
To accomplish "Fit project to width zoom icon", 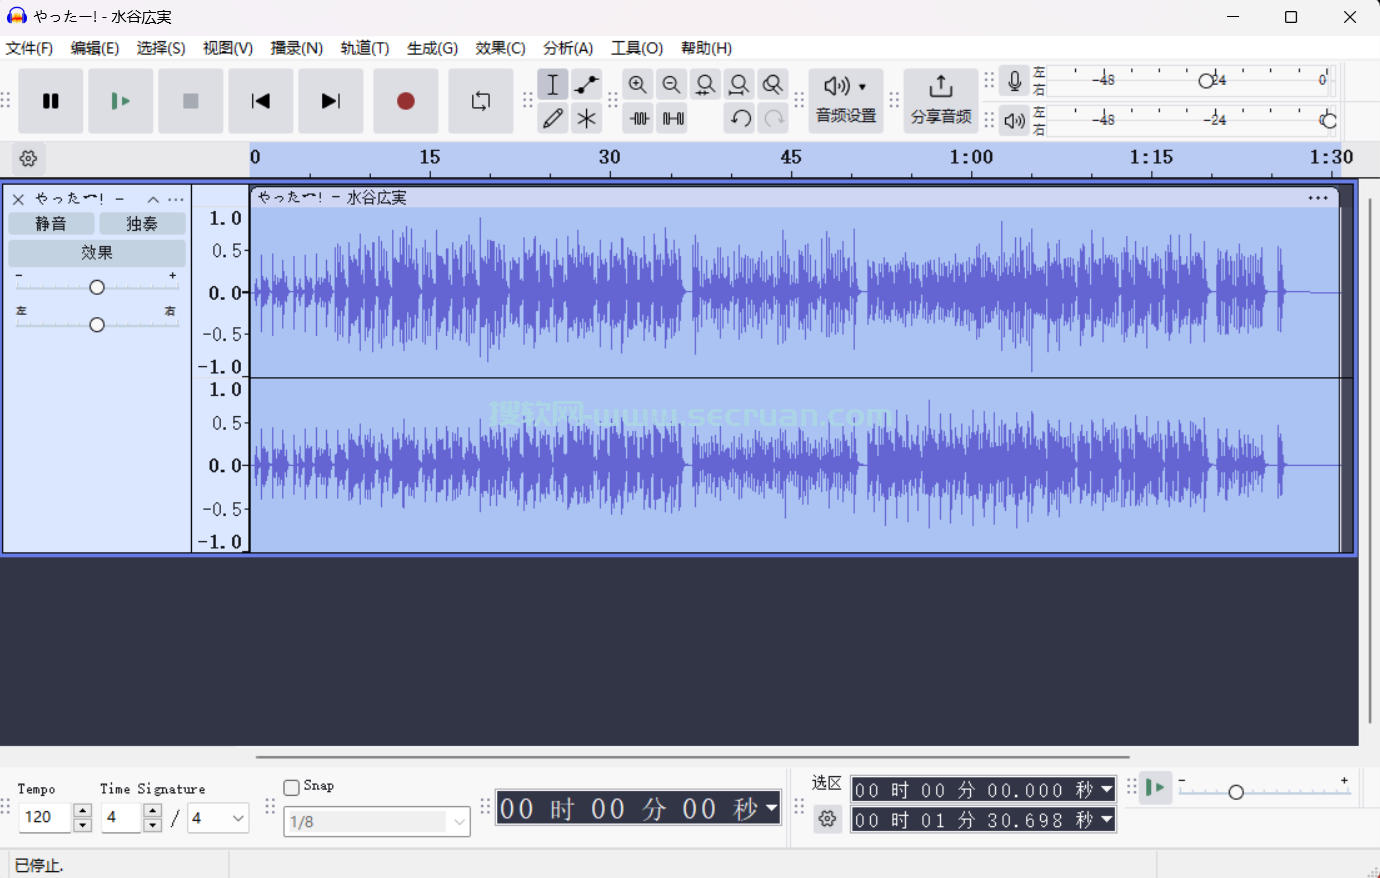I will click(739, 85).
